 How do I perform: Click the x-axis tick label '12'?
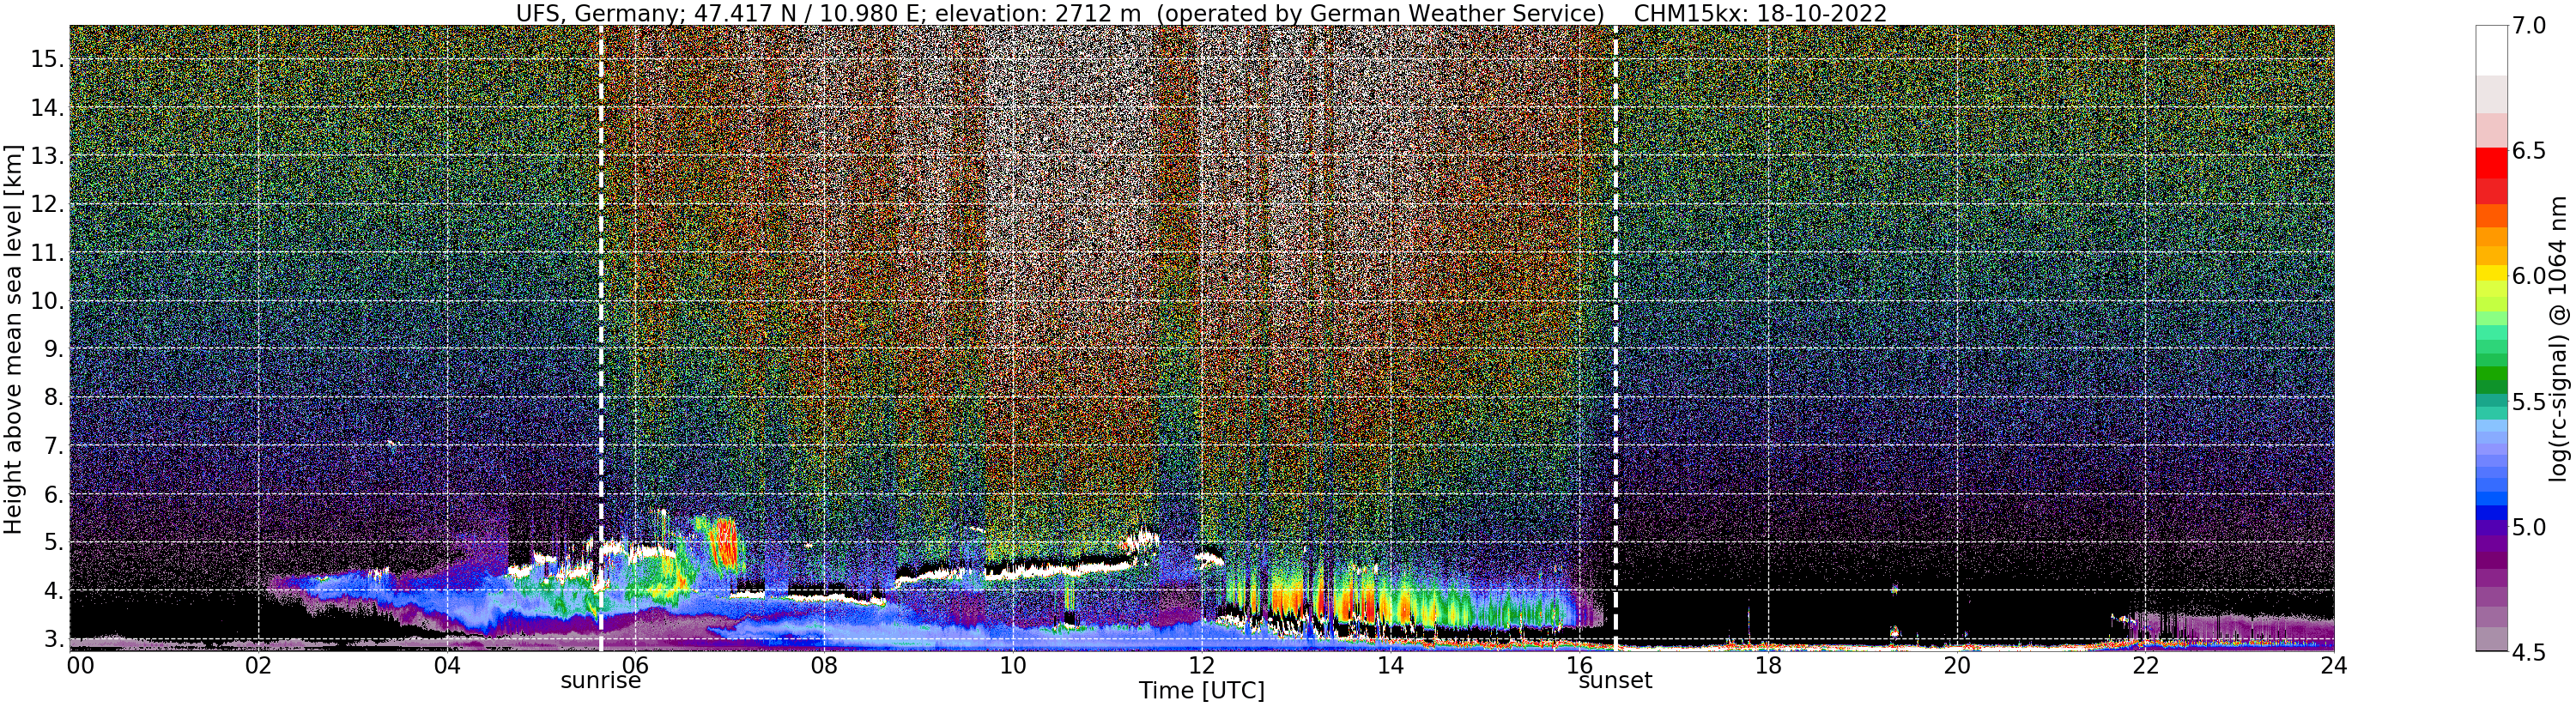tap(1201, 665)
